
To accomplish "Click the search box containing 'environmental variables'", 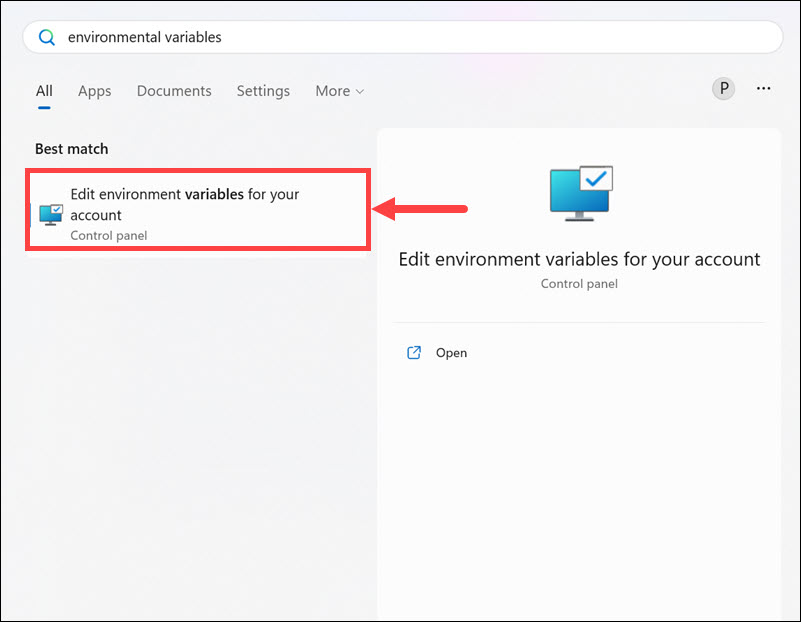I will 400,37.
